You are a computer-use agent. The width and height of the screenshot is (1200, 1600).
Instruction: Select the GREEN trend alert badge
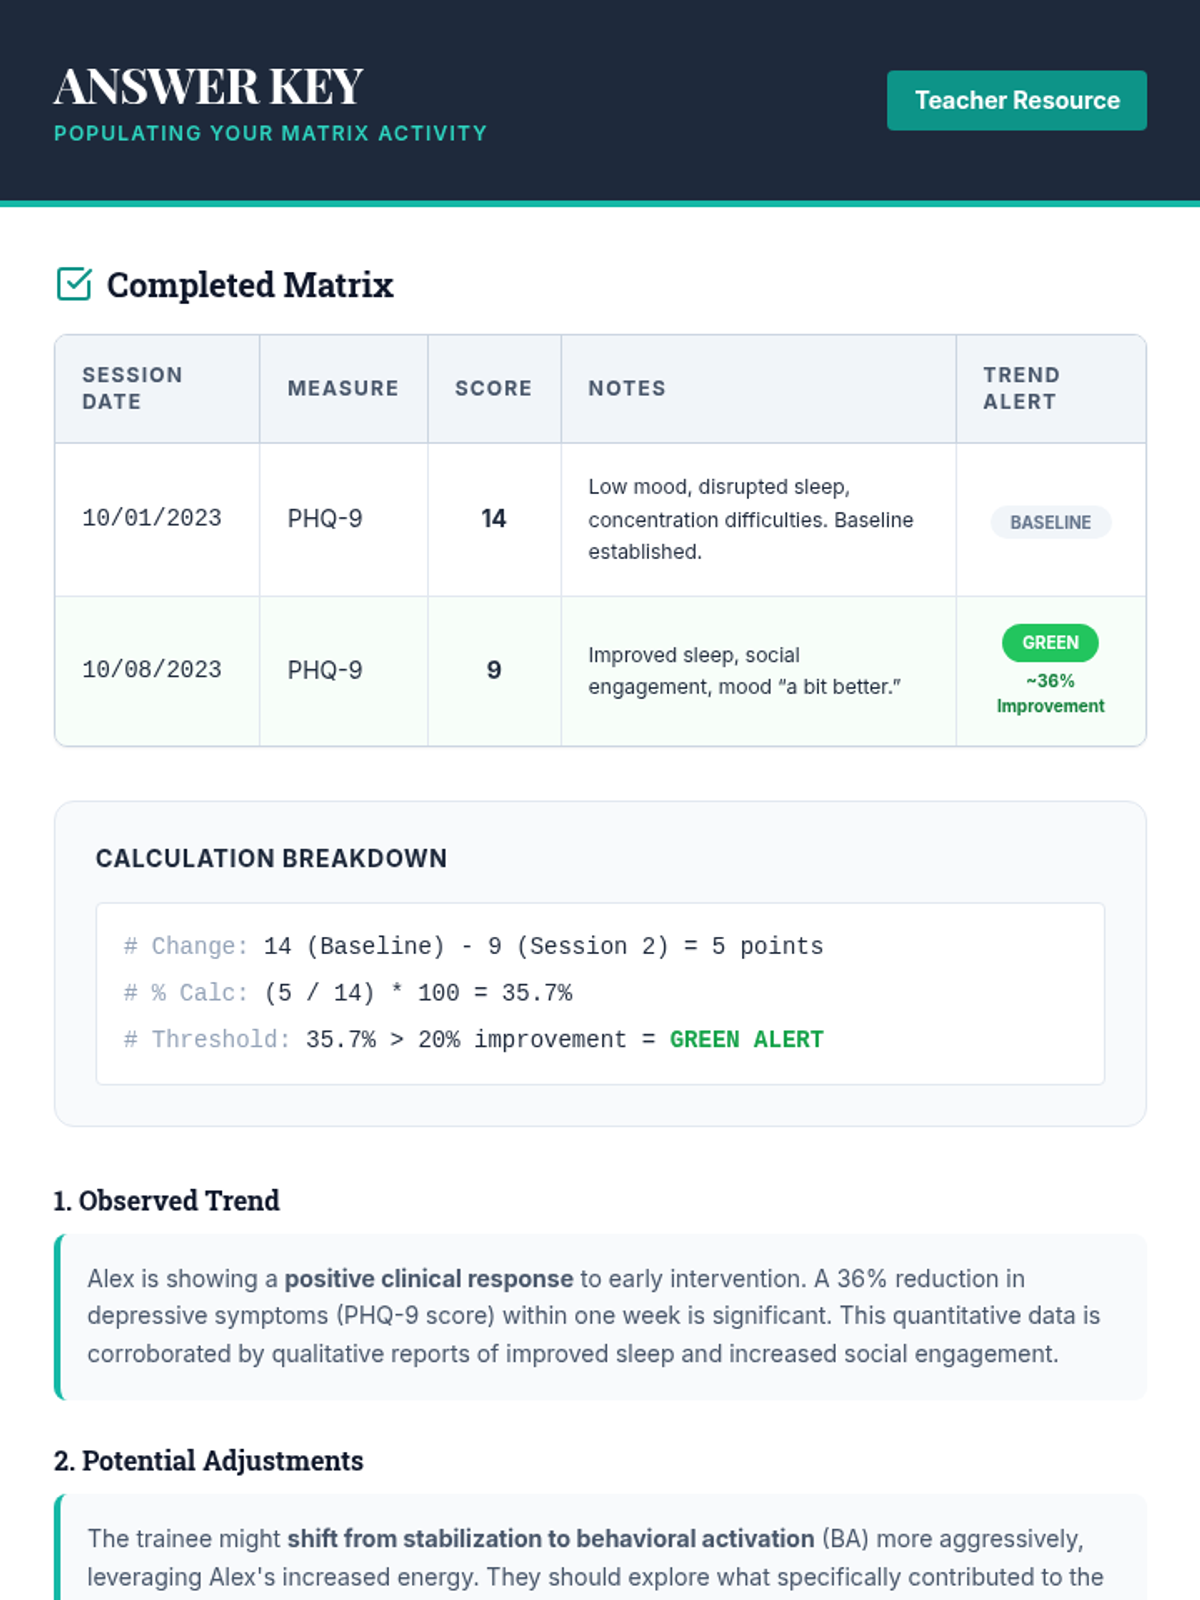1050,643
